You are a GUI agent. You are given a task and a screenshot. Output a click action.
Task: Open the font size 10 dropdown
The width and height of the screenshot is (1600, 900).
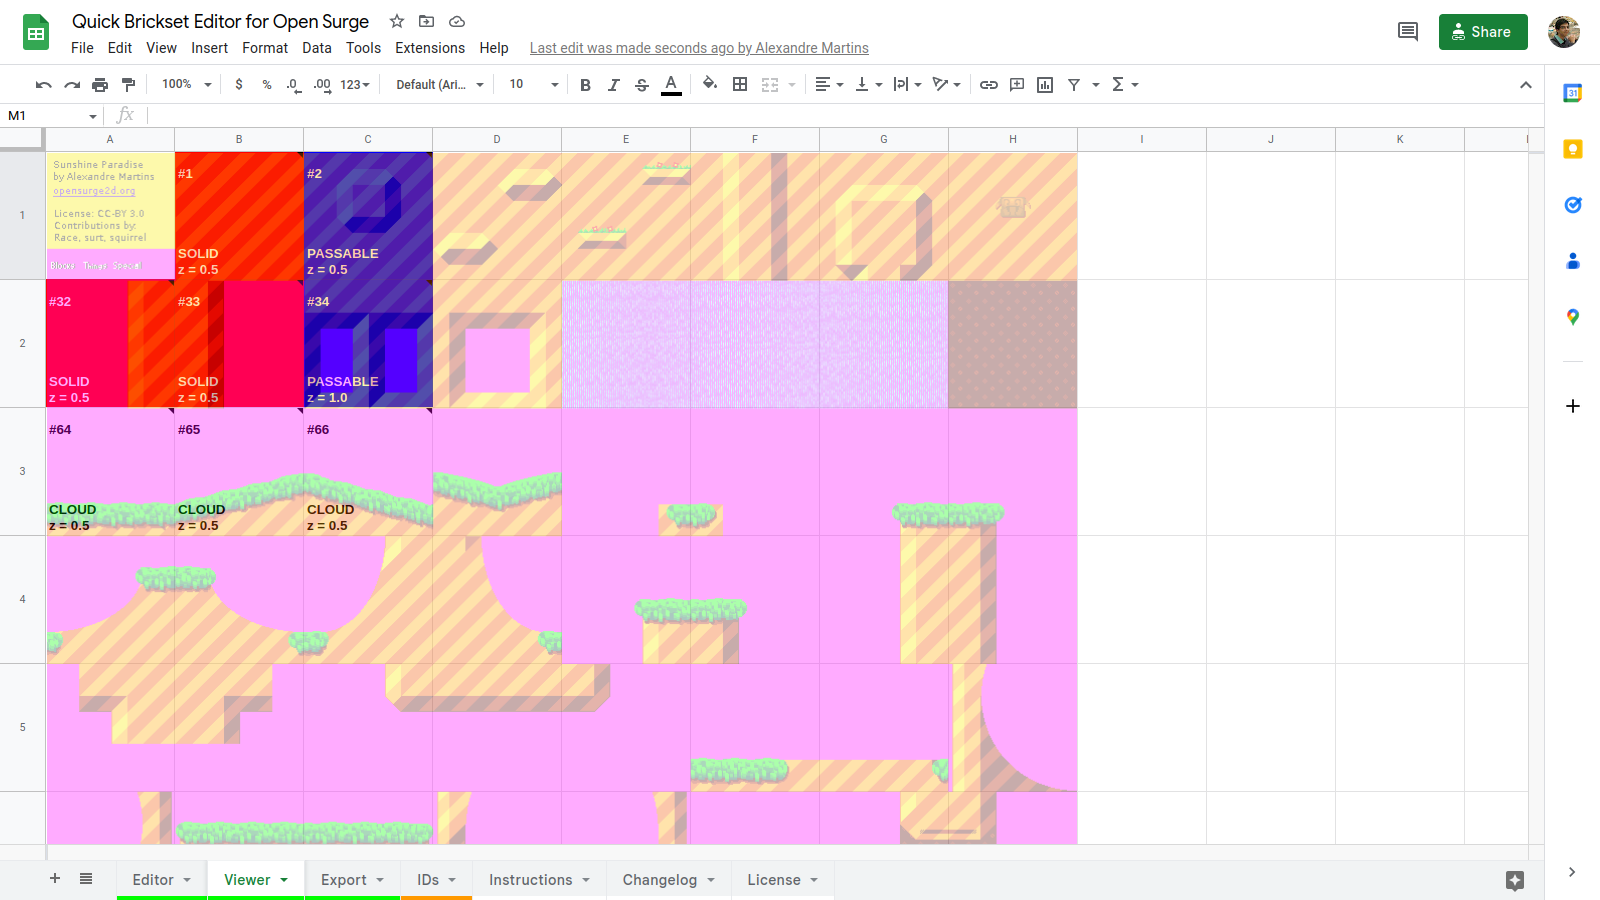[x=534, y=85]
